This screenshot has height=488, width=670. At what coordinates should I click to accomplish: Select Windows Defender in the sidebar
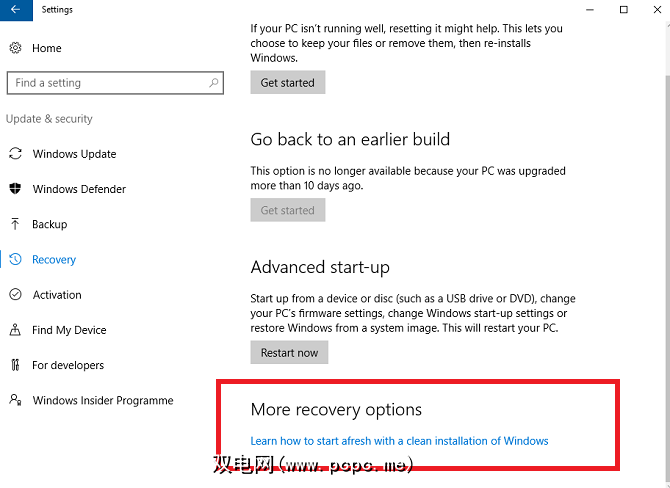pos(79,189)
